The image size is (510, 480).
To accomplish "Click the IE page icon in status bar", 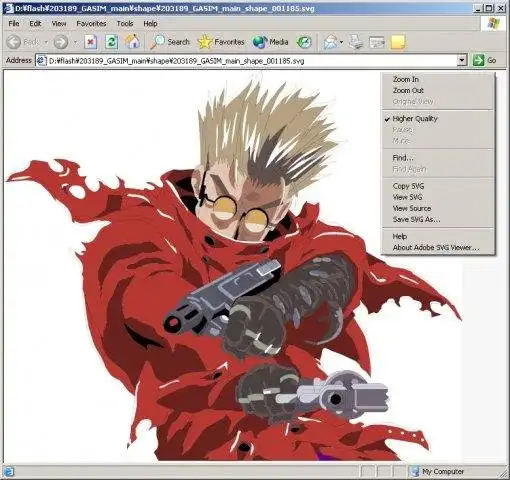I will pyautogui.click(x=9, y=471).
